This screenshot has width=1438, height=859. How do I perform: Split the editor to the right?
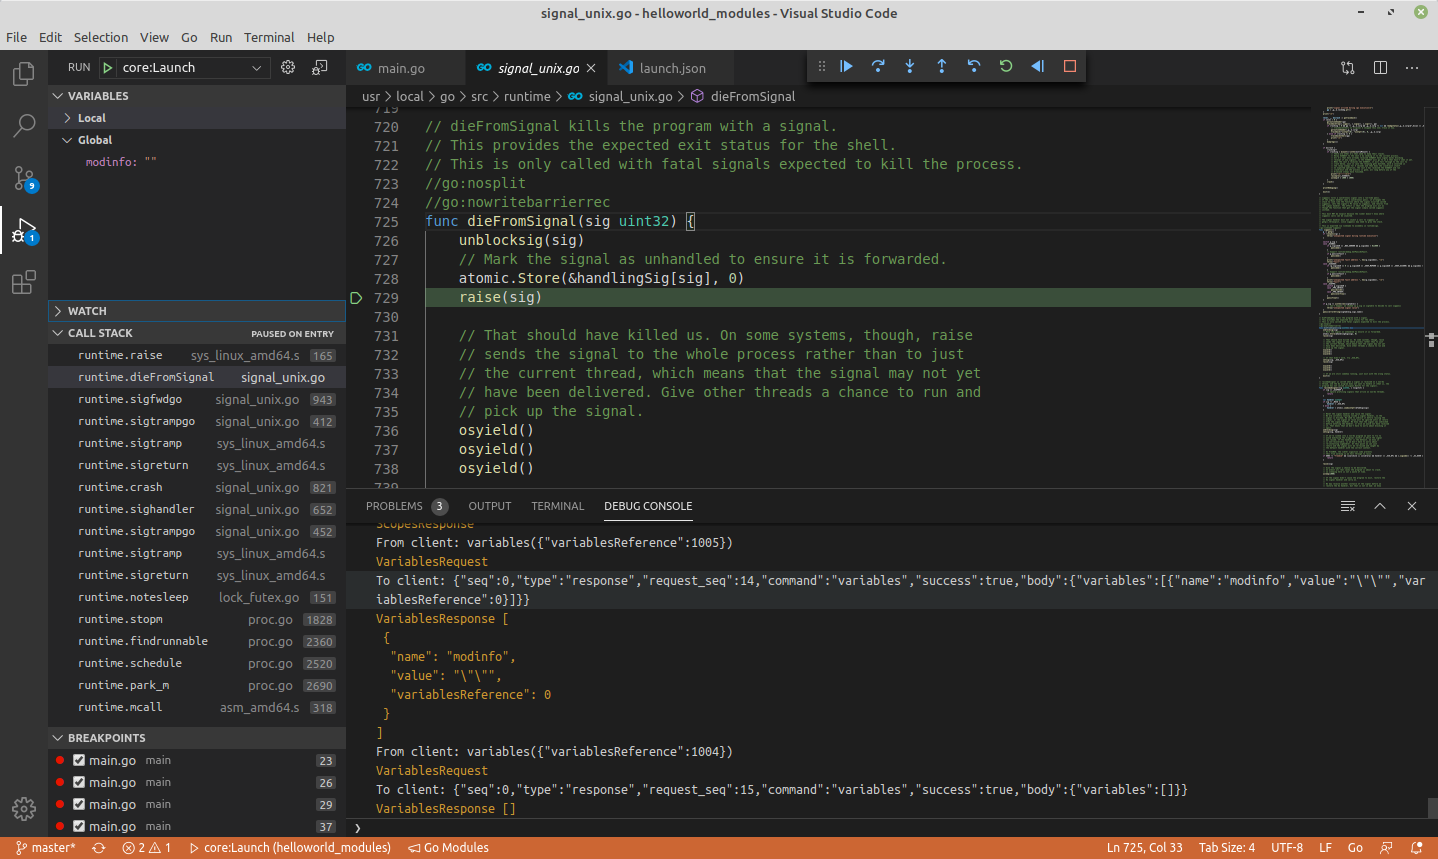[1380, 68]
